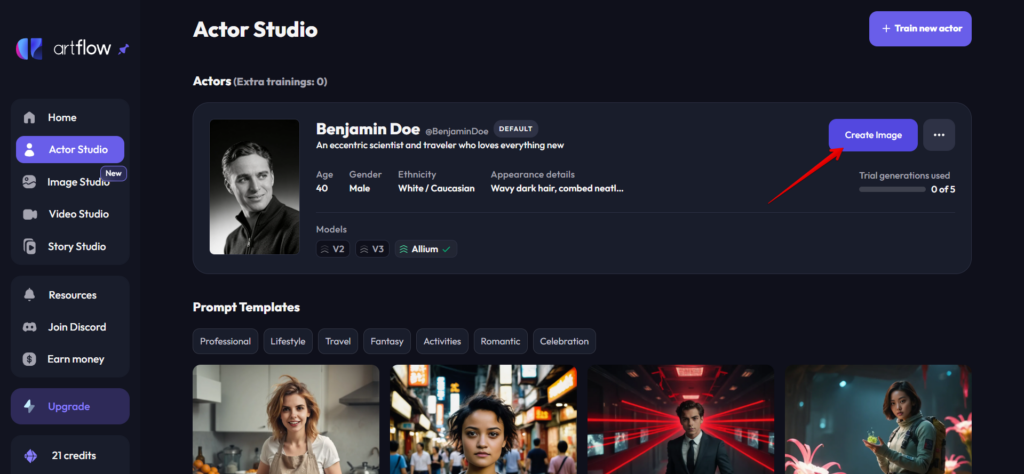The image size is (1024, 474).
Task: Open Resources bell icon
Action: point(29,295)
